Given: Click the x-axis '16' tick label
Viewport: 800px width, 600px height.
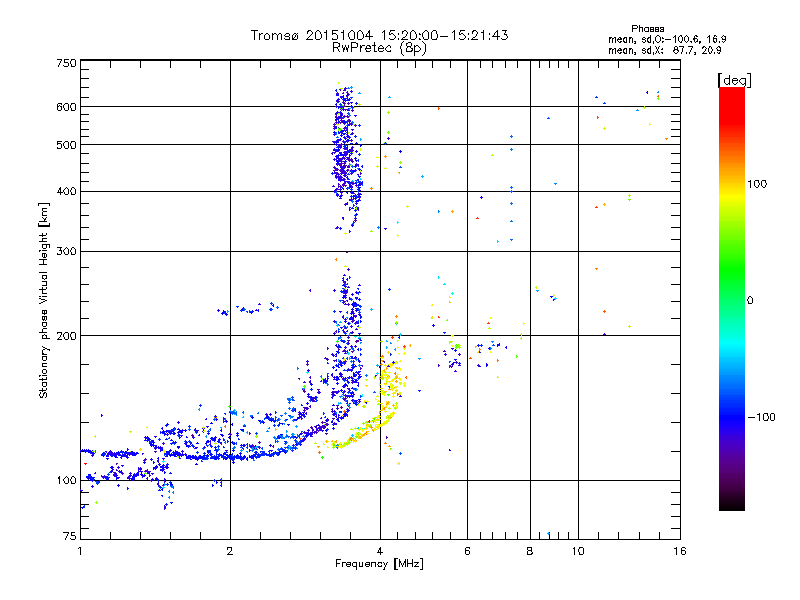Looking at the screenshot, I should (x=680, y=551).
